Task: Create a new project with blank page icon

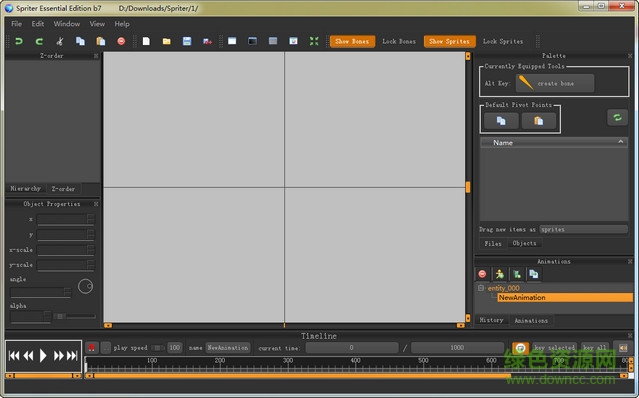Action: [146, 41]
